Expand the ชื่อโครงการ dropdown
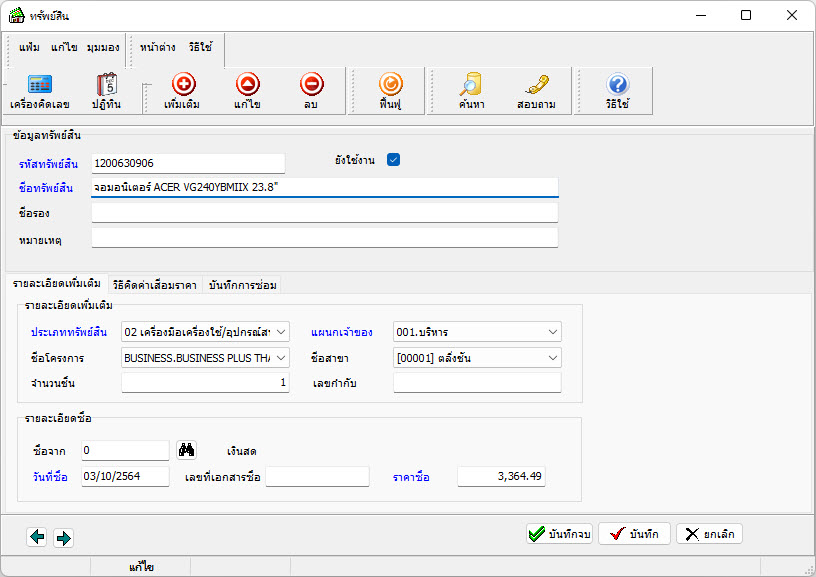This screenshot has height=577, width=816. click(x=281, y=357)
